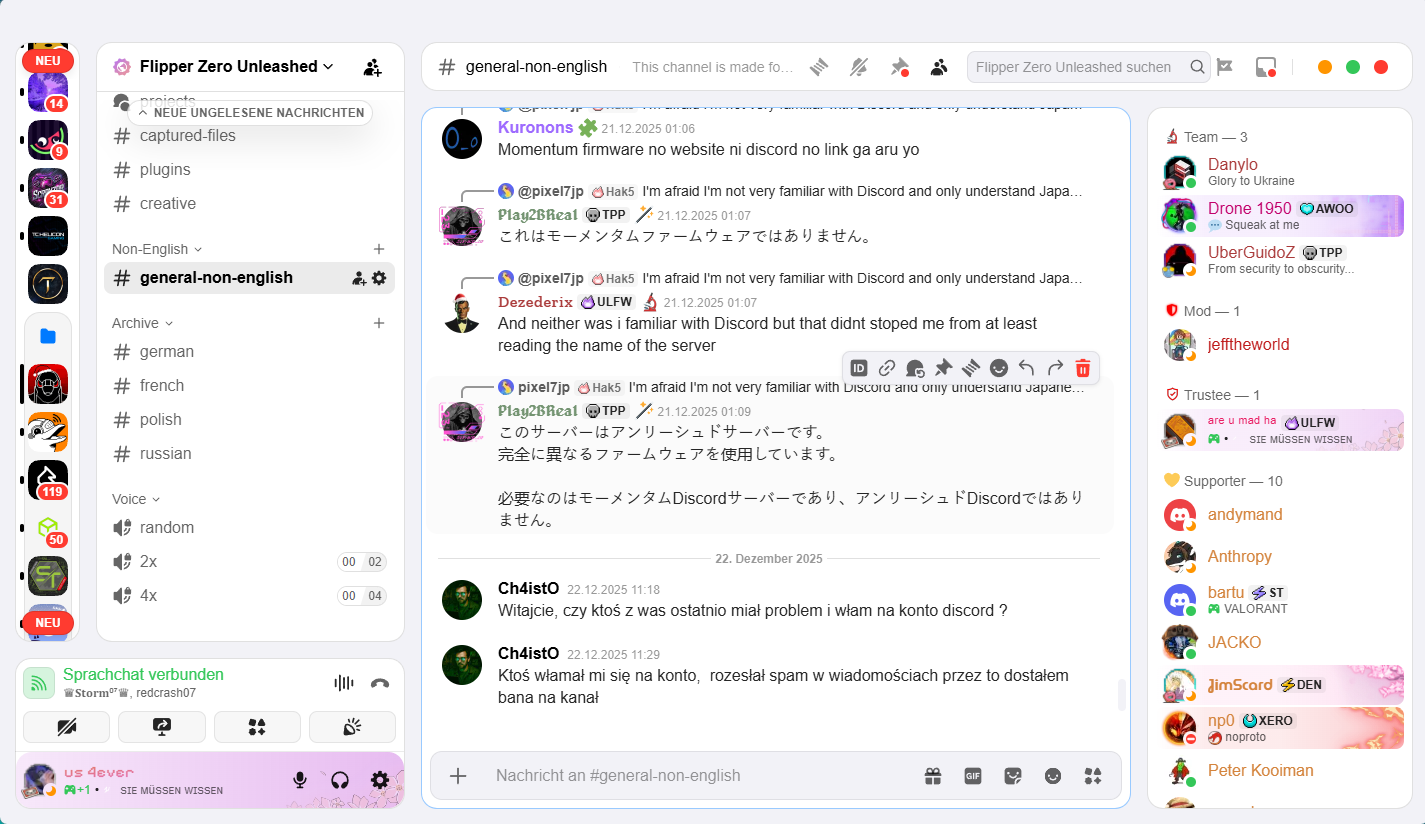Image resolution: width=1425 pixels, height=824 pixels.
Task: Open the plugins channel
Action: point(249,170)
